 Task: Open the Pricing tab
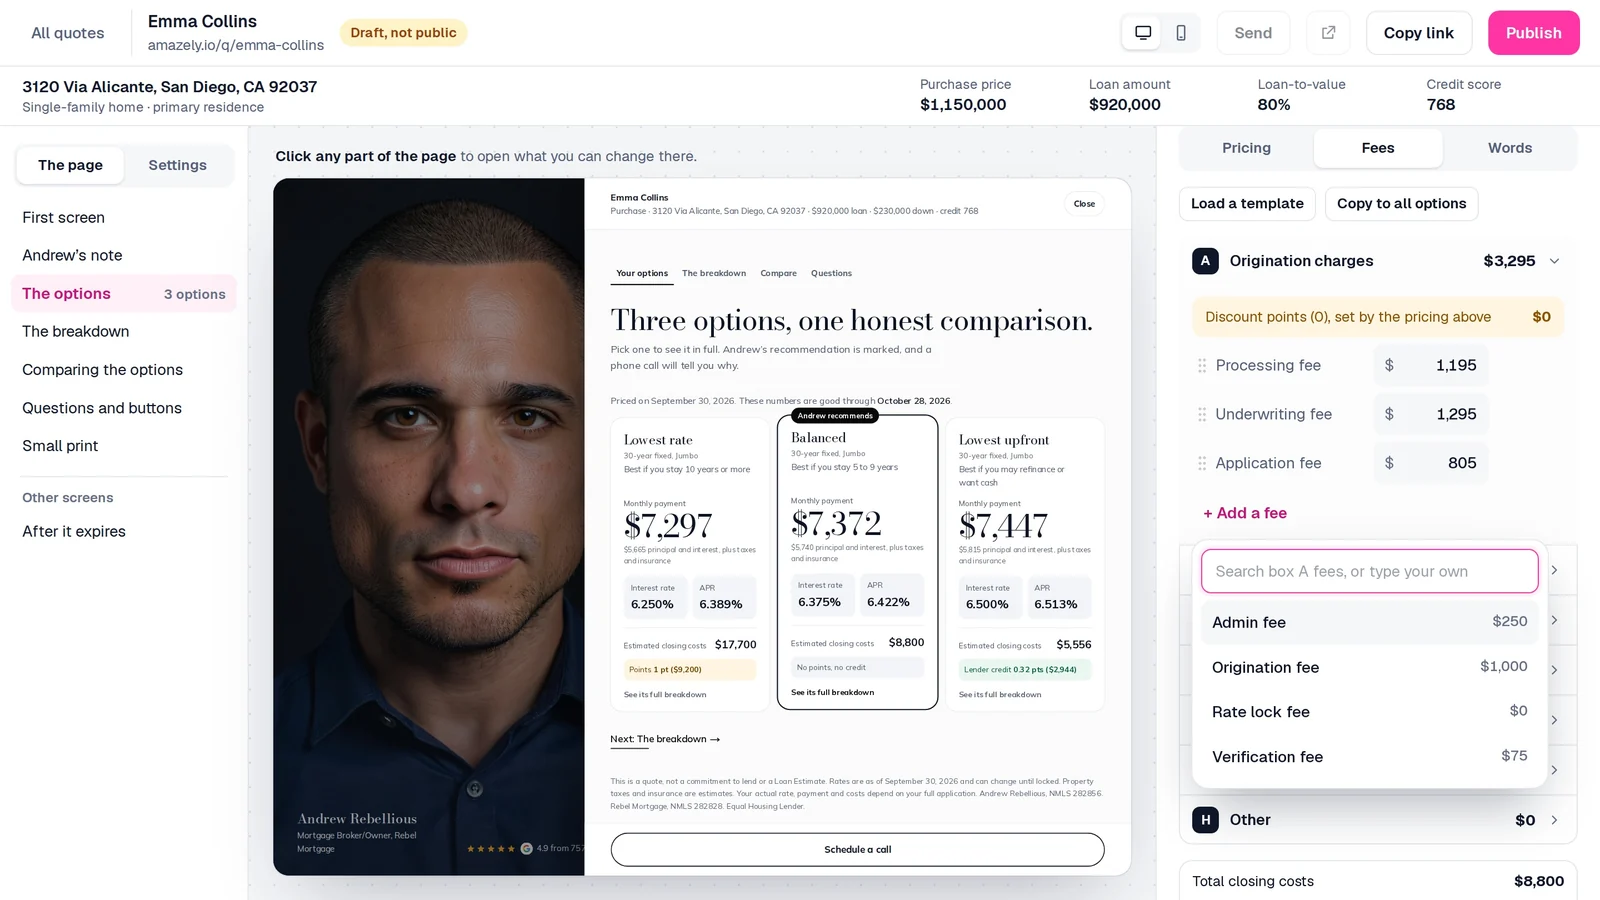coord(1246,148)
